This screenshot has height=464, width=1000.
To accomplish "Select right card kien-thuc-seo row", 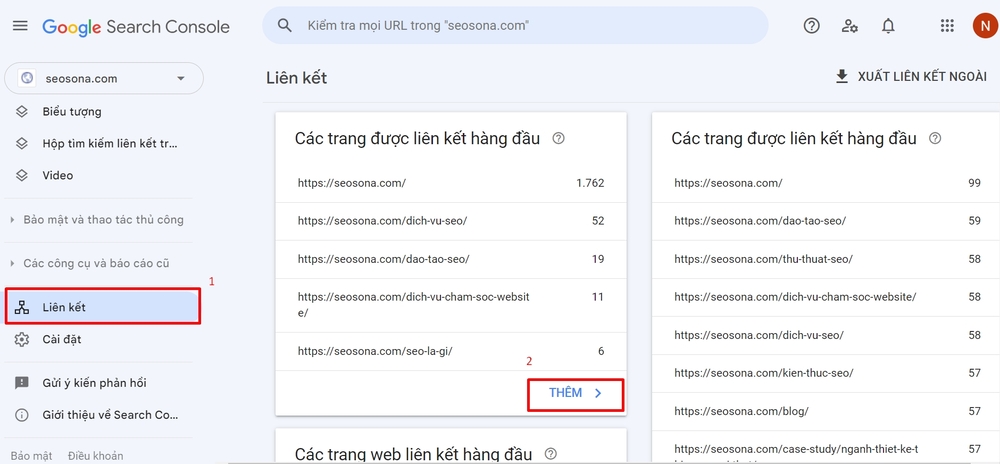I will click(826, 373).
